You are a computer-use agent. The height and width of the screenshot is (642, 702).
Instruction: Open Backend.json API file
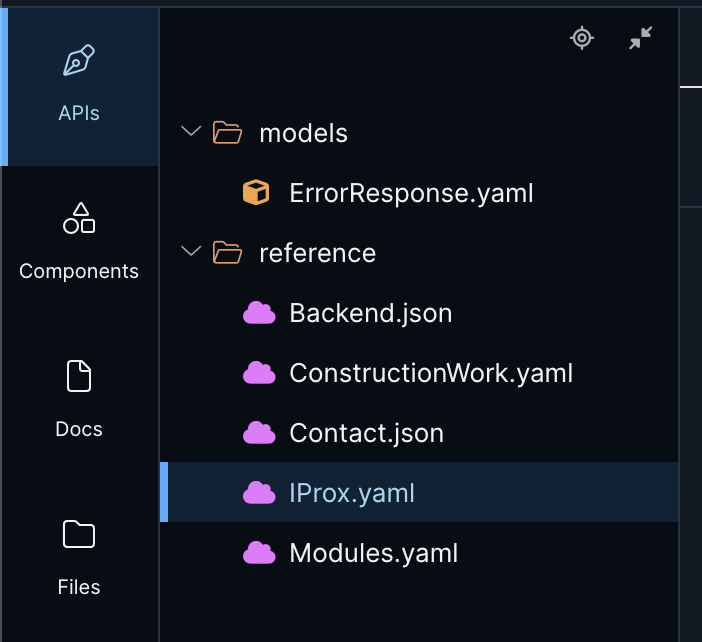tap(370, 313)
